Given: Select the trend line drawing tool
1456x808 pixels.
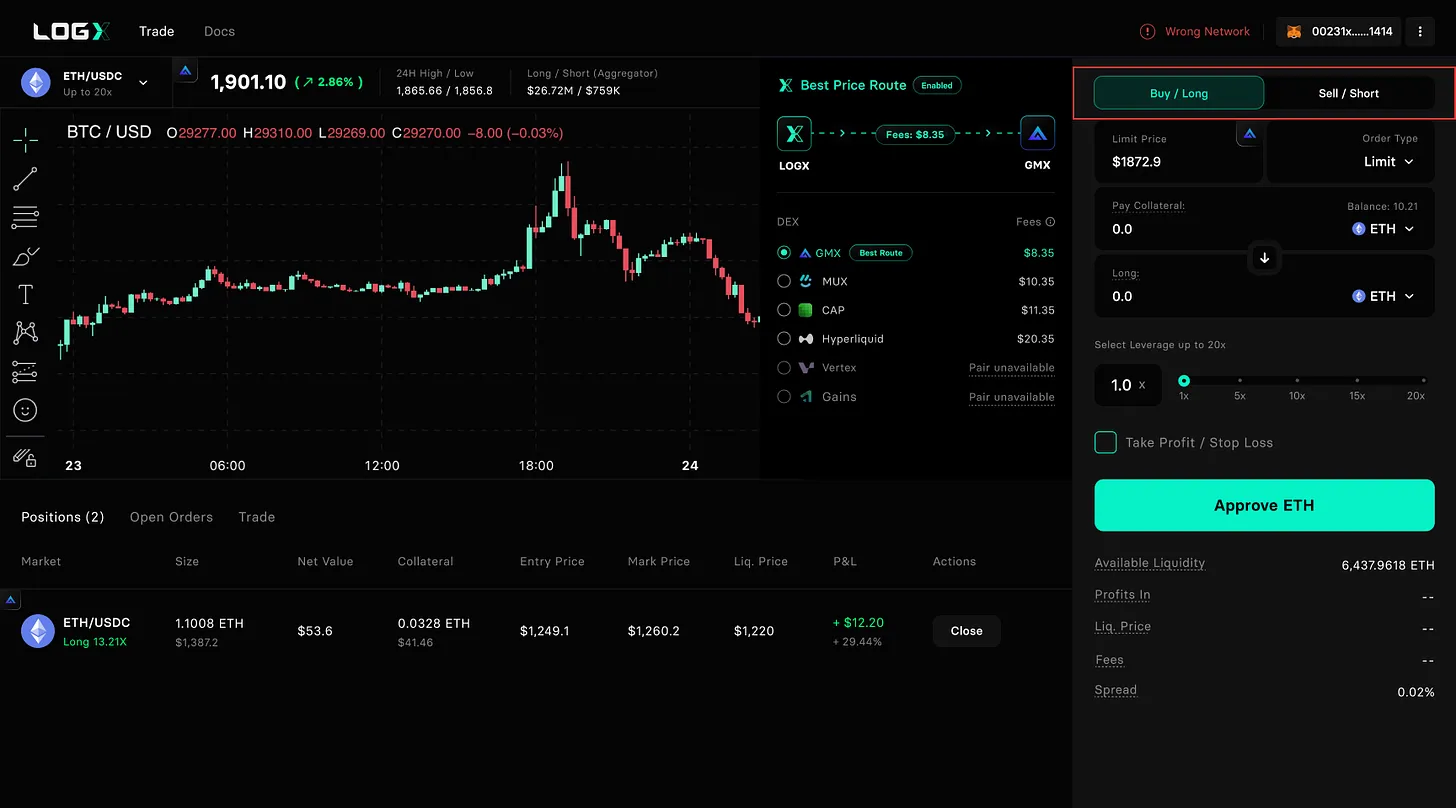Looking at the screenshot, I should (26, 179).
